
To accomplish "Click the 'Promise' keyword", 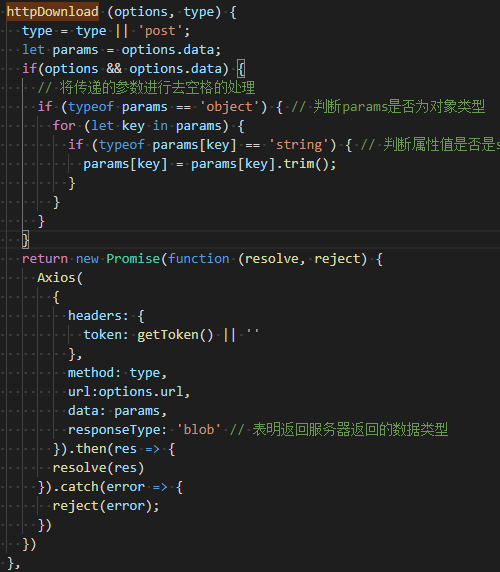I will (x=133, y=259).
